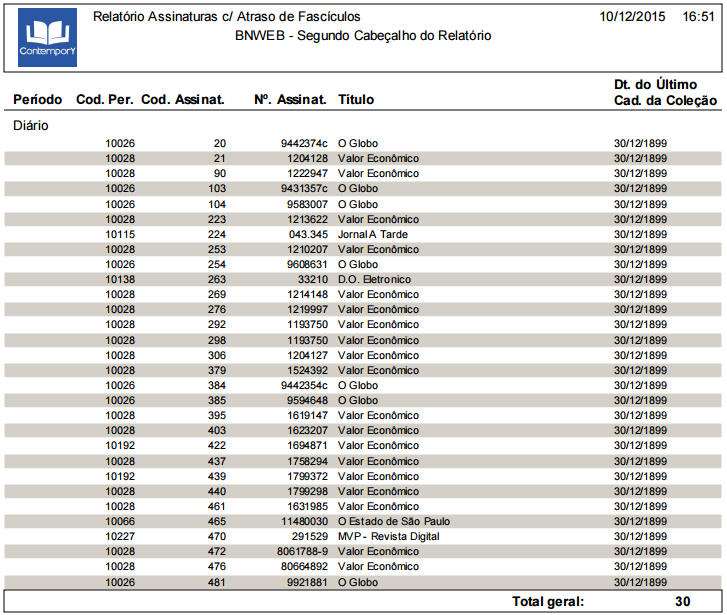
Task: Select subscription number 1204128
Action: pyautogui.click(x=307, y=159)
